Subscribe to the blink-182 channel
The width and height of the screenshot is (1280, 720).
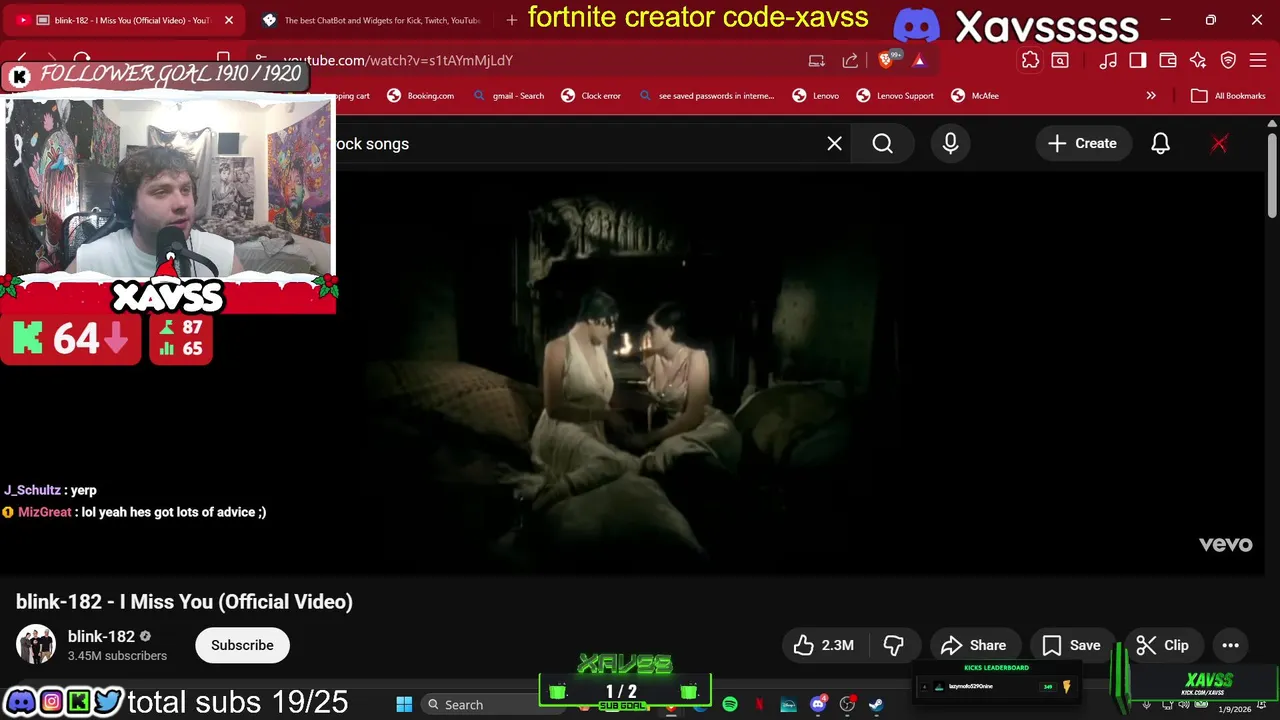click(x=242, y=645)
